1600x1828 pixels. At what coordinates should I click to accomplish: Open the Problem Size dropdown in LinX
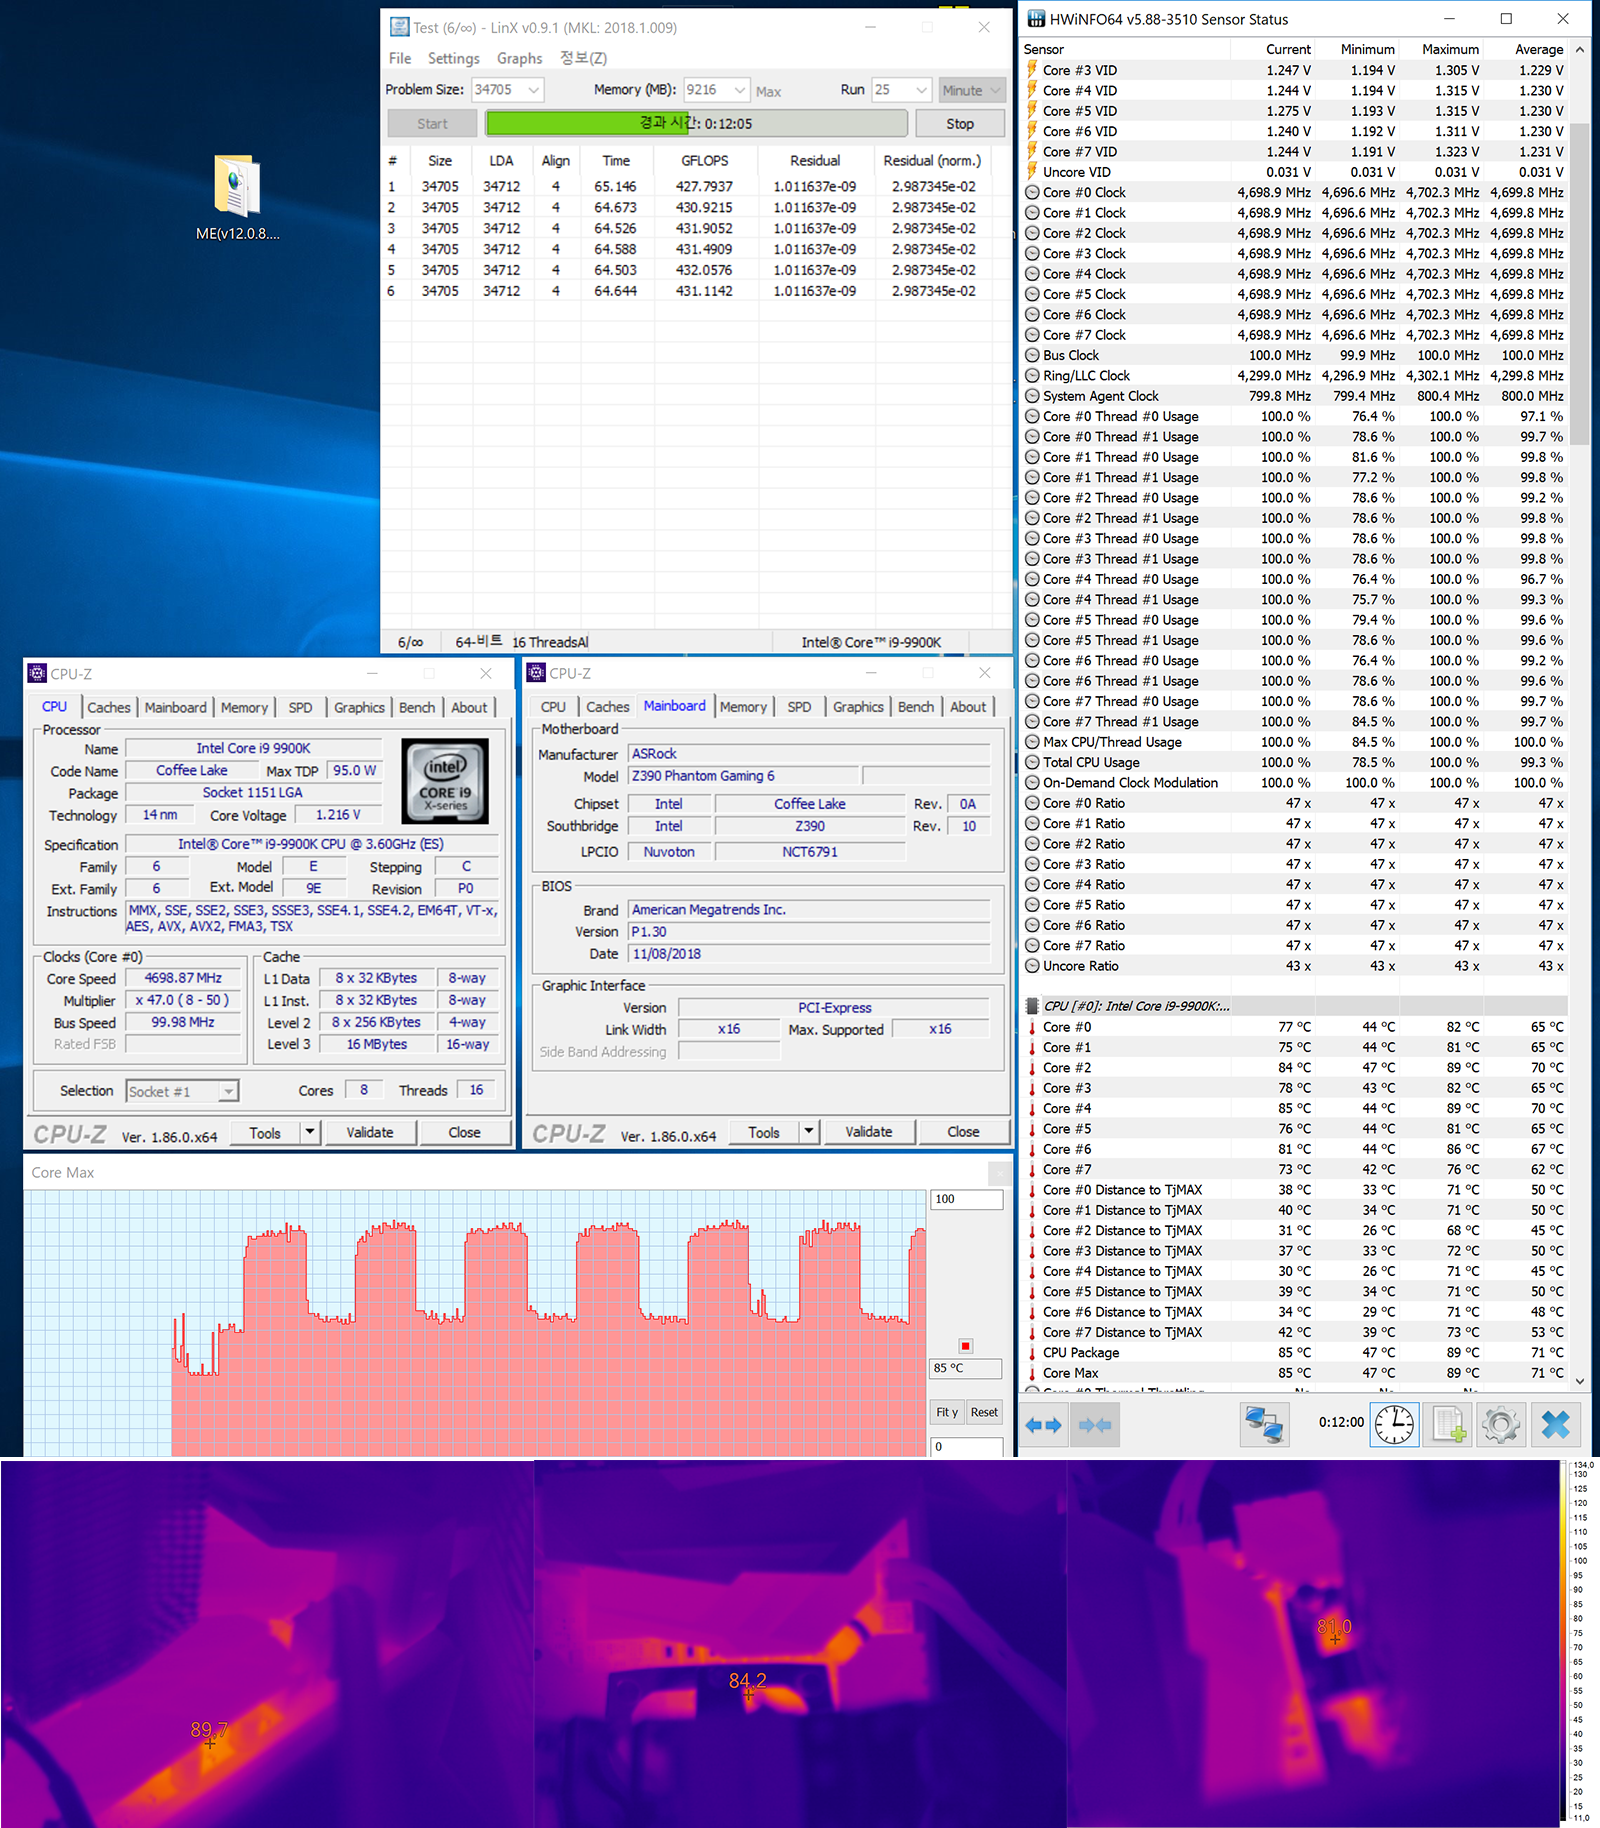tap(533, 90)
